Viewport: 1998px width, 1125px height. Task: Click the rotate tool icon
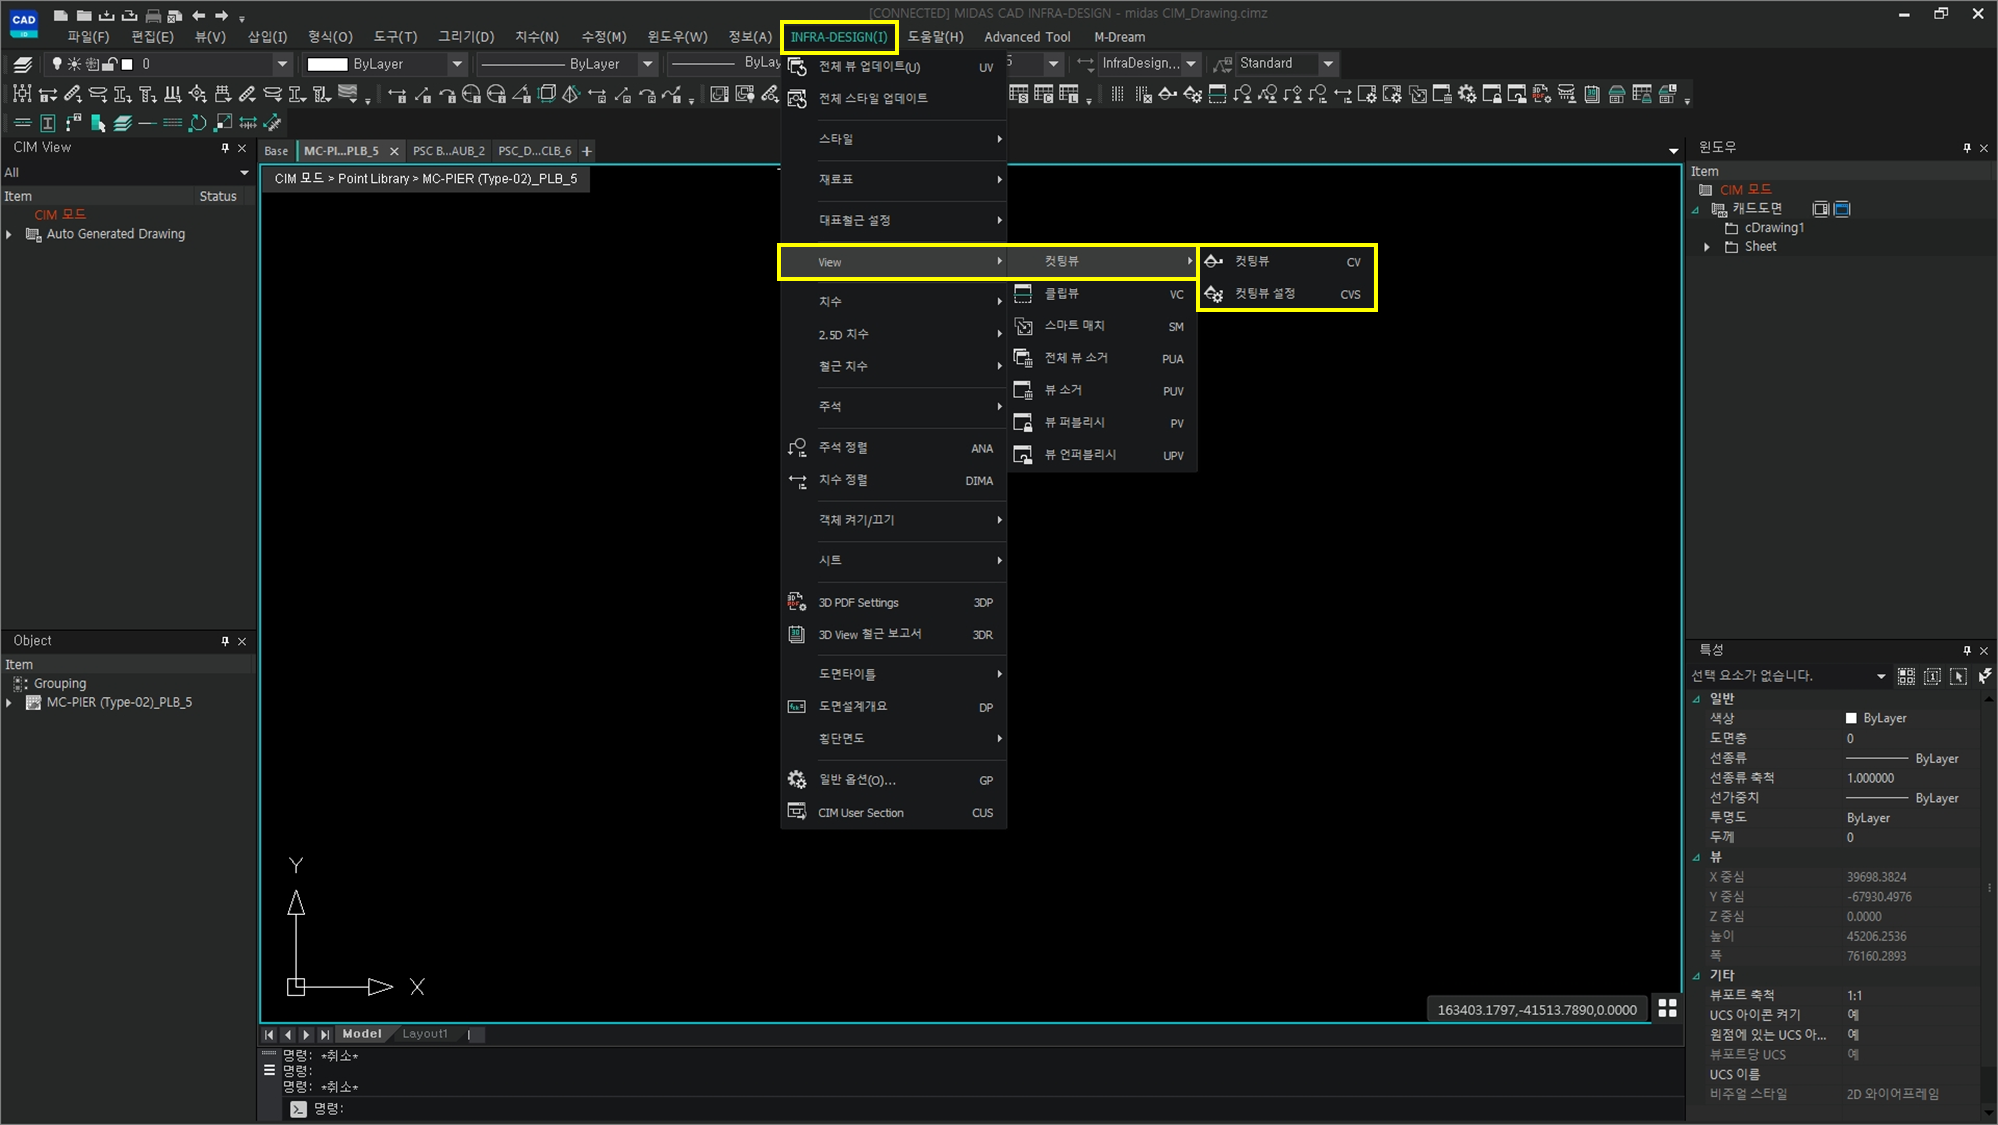pos(197,123)
